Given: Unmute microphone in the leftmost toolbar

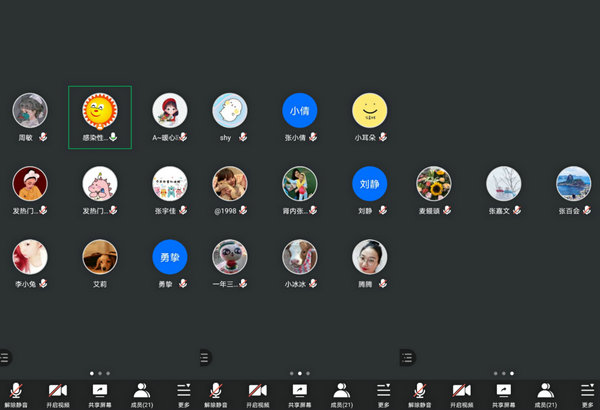Looking at the screenshot, I should coord(15,392).
